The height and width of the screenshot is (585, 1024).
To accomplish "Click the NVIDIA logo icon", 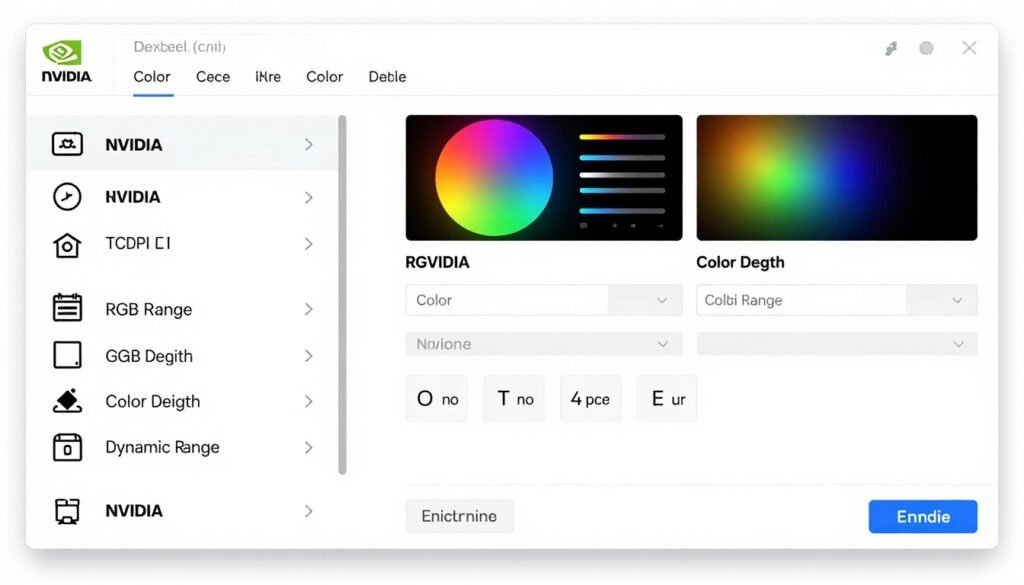I will [x=66, y=47].
